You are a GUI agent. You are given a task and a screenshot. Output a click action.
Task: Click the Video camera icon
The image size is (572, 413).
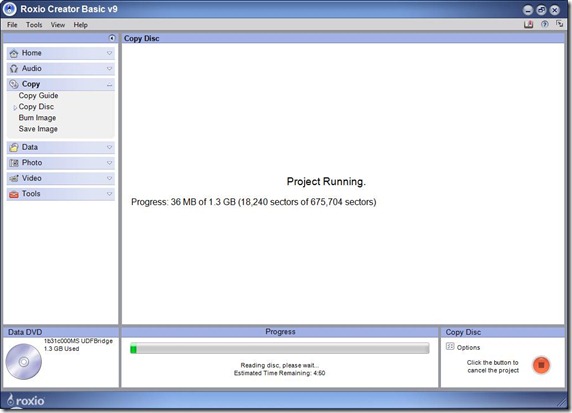point(14,178)
